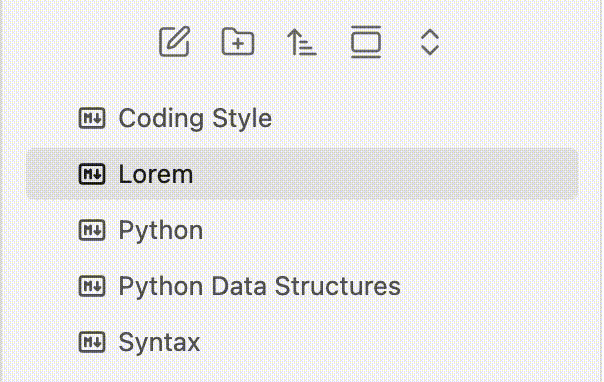The width and height of the screenshot is (604, 382).
Task: Change the file sort order
Action: (x=302, y=42)
